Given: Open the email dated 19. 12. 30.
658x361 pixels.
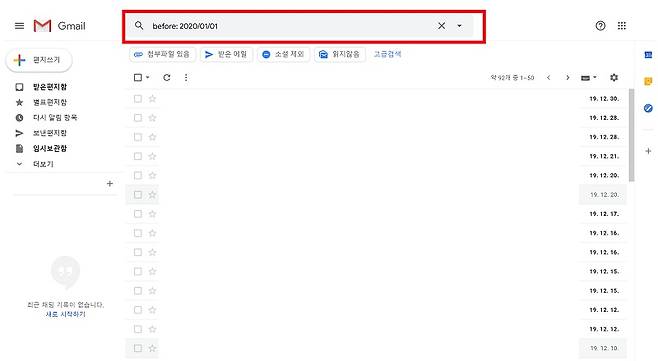Looking at the screenshot, I should [x=376, y=99].
